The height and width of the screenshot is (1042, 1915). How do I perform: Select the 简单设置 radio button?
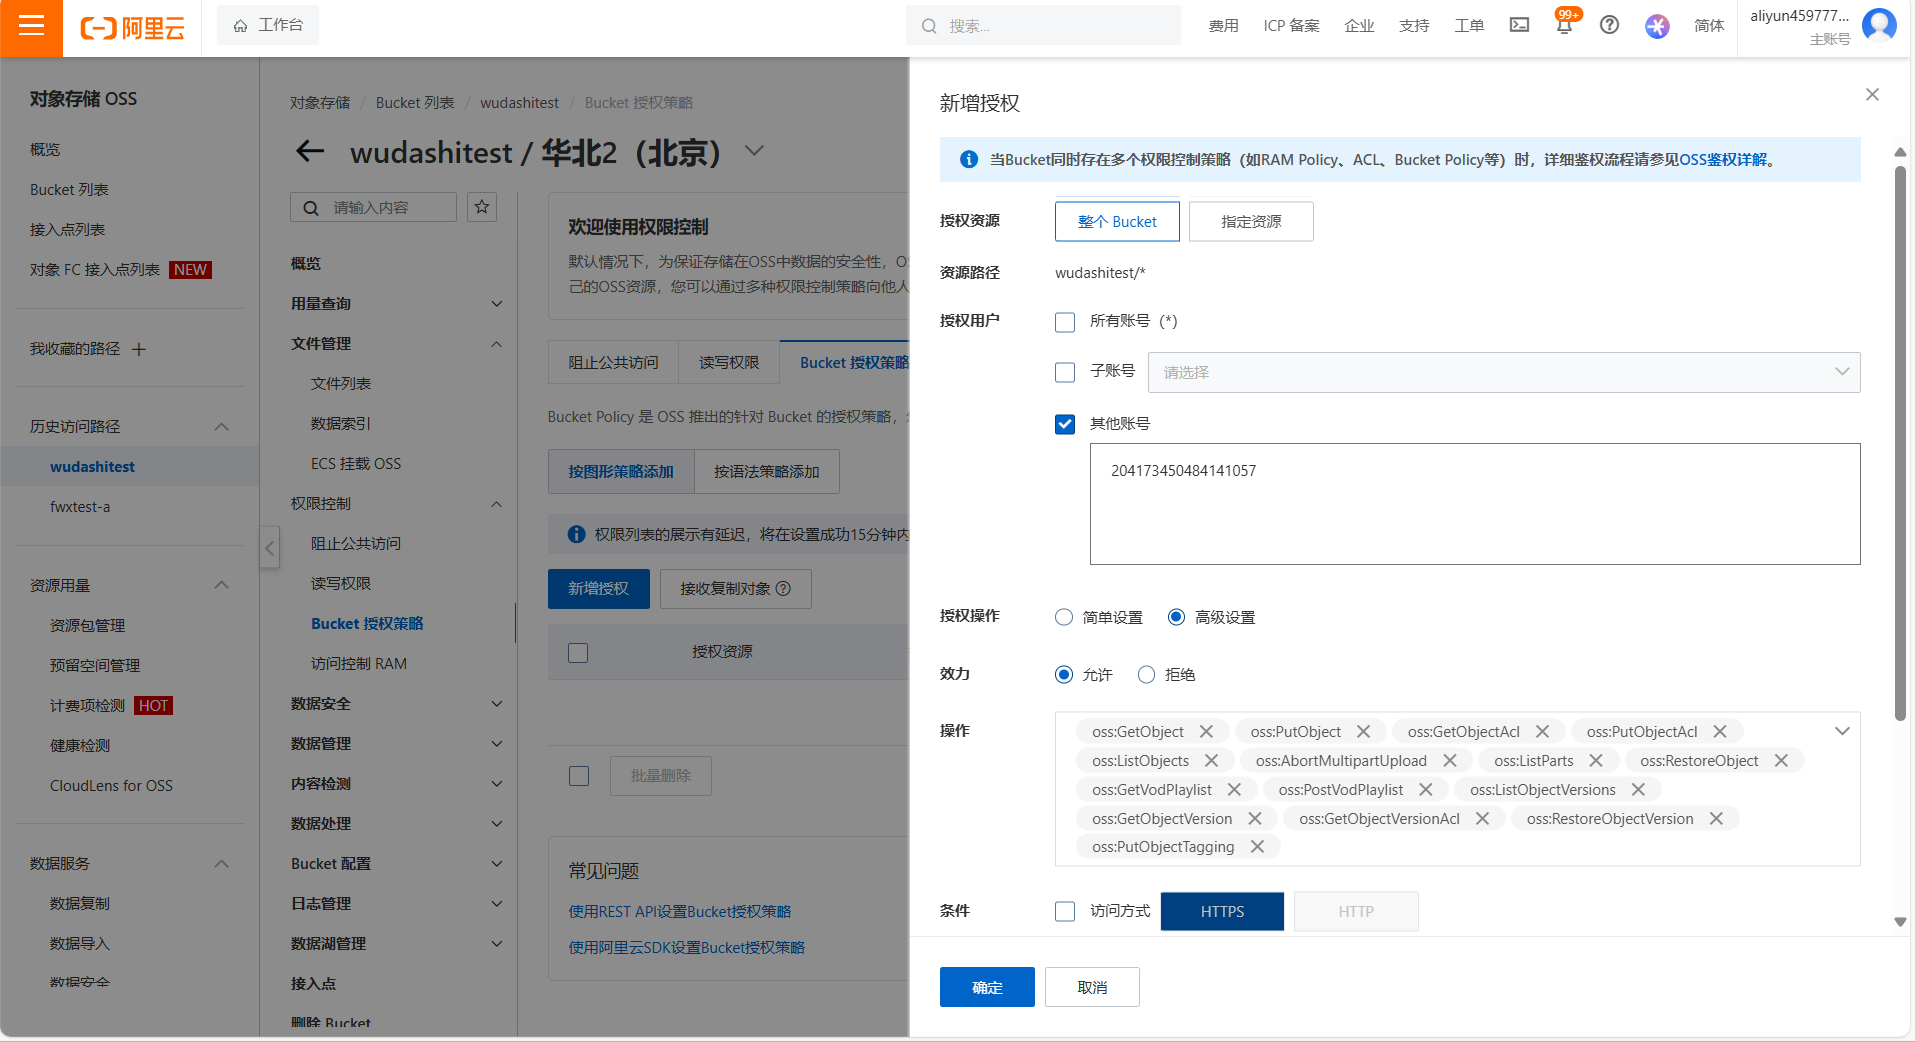tap(1064, 617)
